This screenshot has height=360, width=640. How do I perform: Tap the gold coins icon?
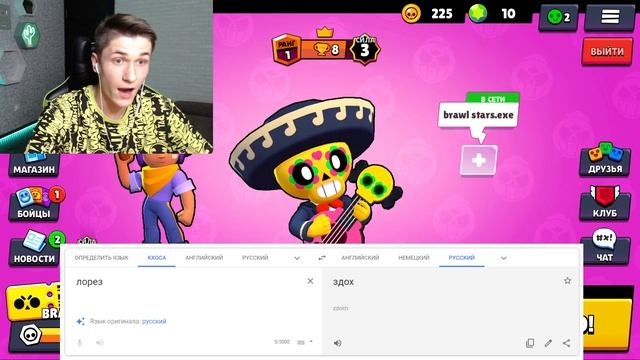(411, 13)
